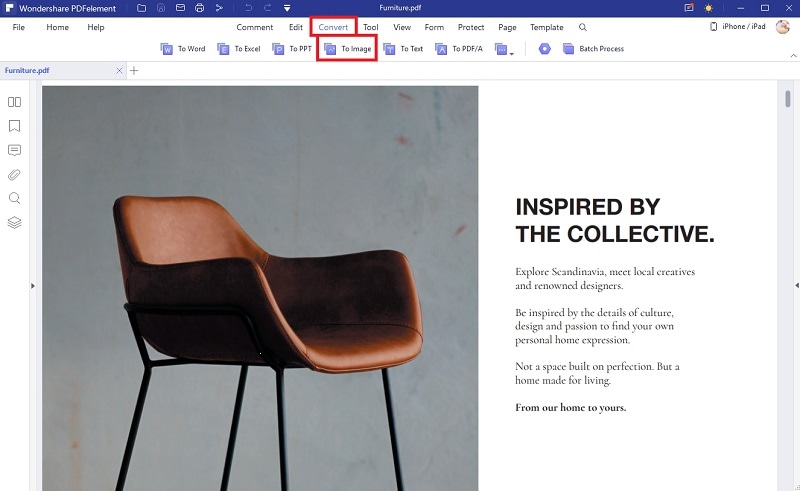Image resolution: width=800 pixels, height=491 pixels.
Task: Convert PDF with To Text
Action: coord(404,48)
